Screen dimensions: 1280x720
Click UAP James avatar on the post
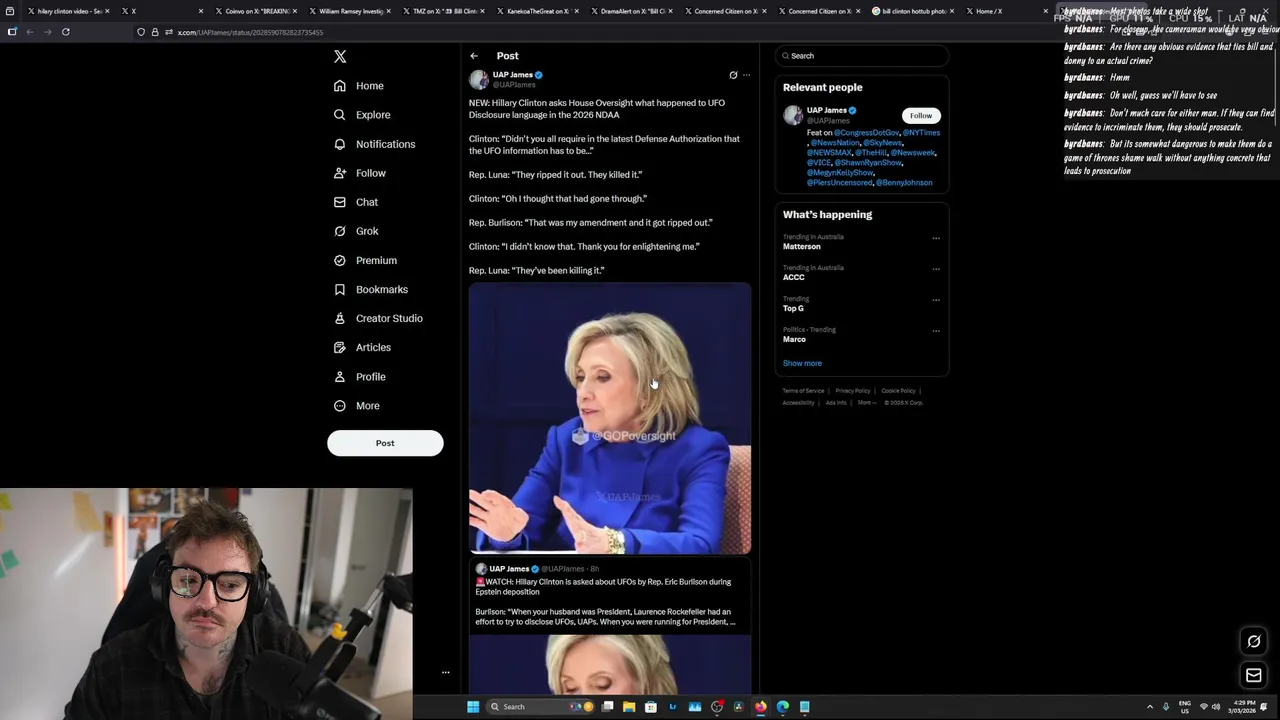click(479, 79)
